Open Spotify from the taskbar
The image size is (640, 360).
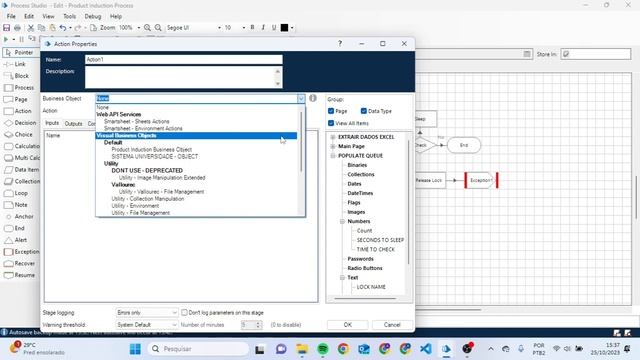pos(322,349)
